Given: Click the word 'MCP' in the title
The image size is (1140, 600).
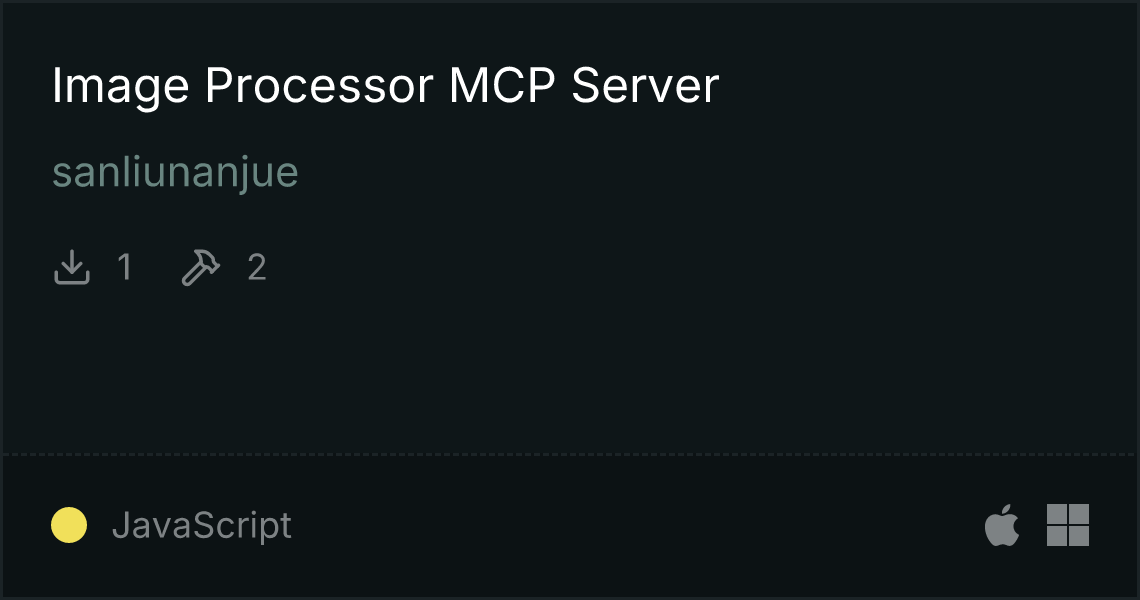Looking at the screenshot, I should point(502,86).
